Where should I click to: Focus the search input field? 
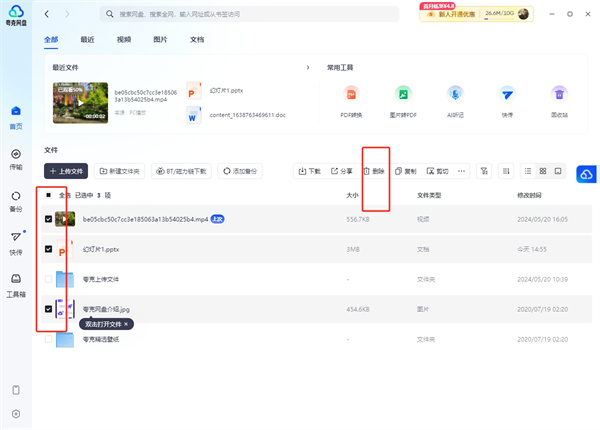[x=249, y=14]
